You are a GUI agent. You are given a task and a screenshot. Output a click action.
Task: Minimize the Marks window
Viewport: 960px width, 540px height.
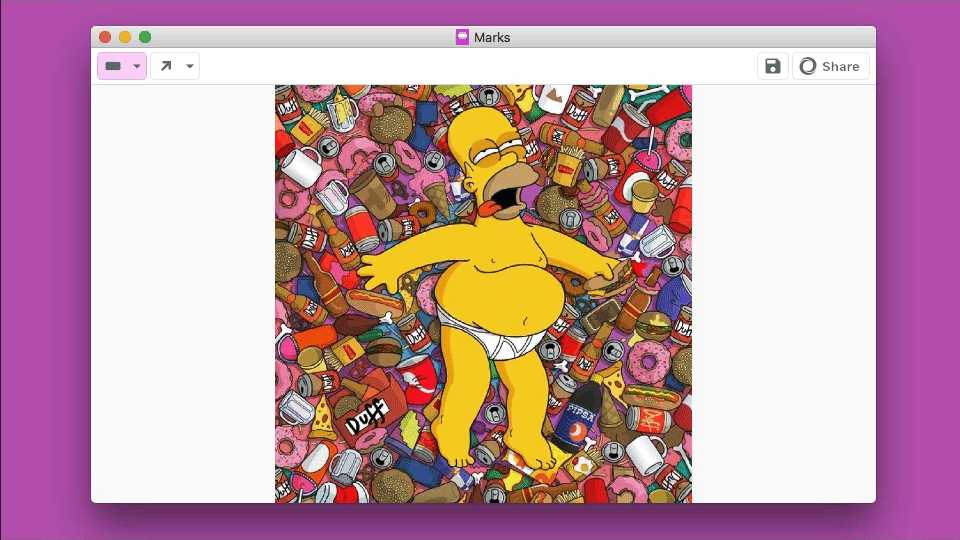pyautogui.click(x=125, y=37)
